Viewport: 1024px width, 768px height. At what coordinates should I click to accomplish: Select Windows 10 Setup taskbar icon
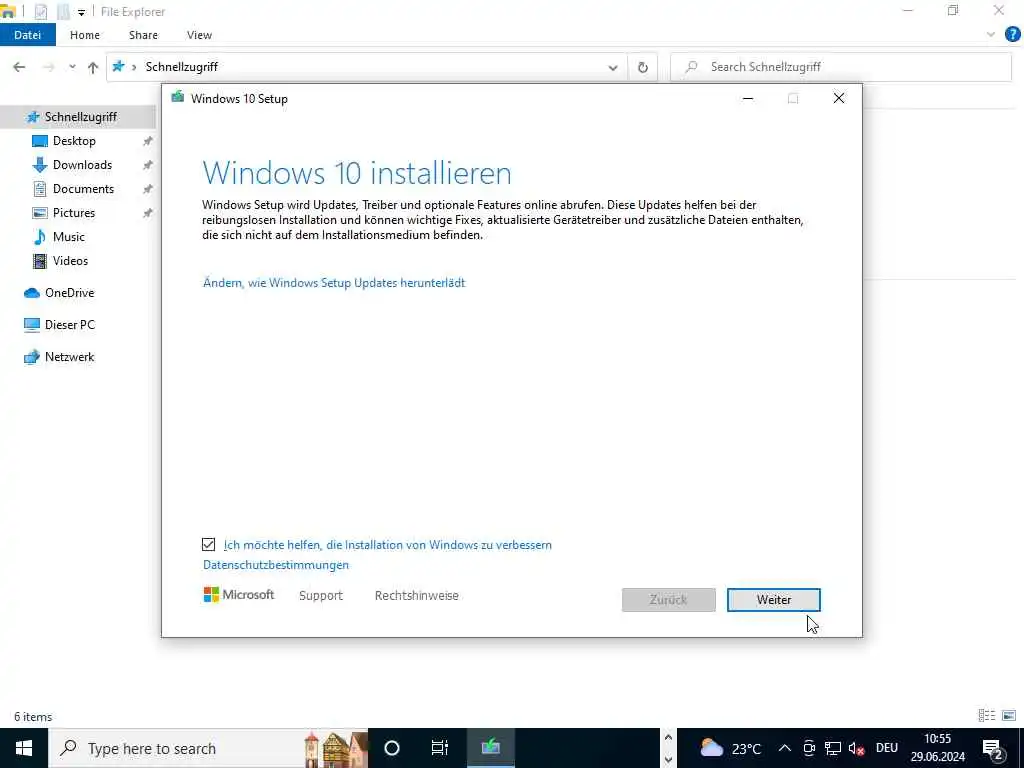[490, 748]
